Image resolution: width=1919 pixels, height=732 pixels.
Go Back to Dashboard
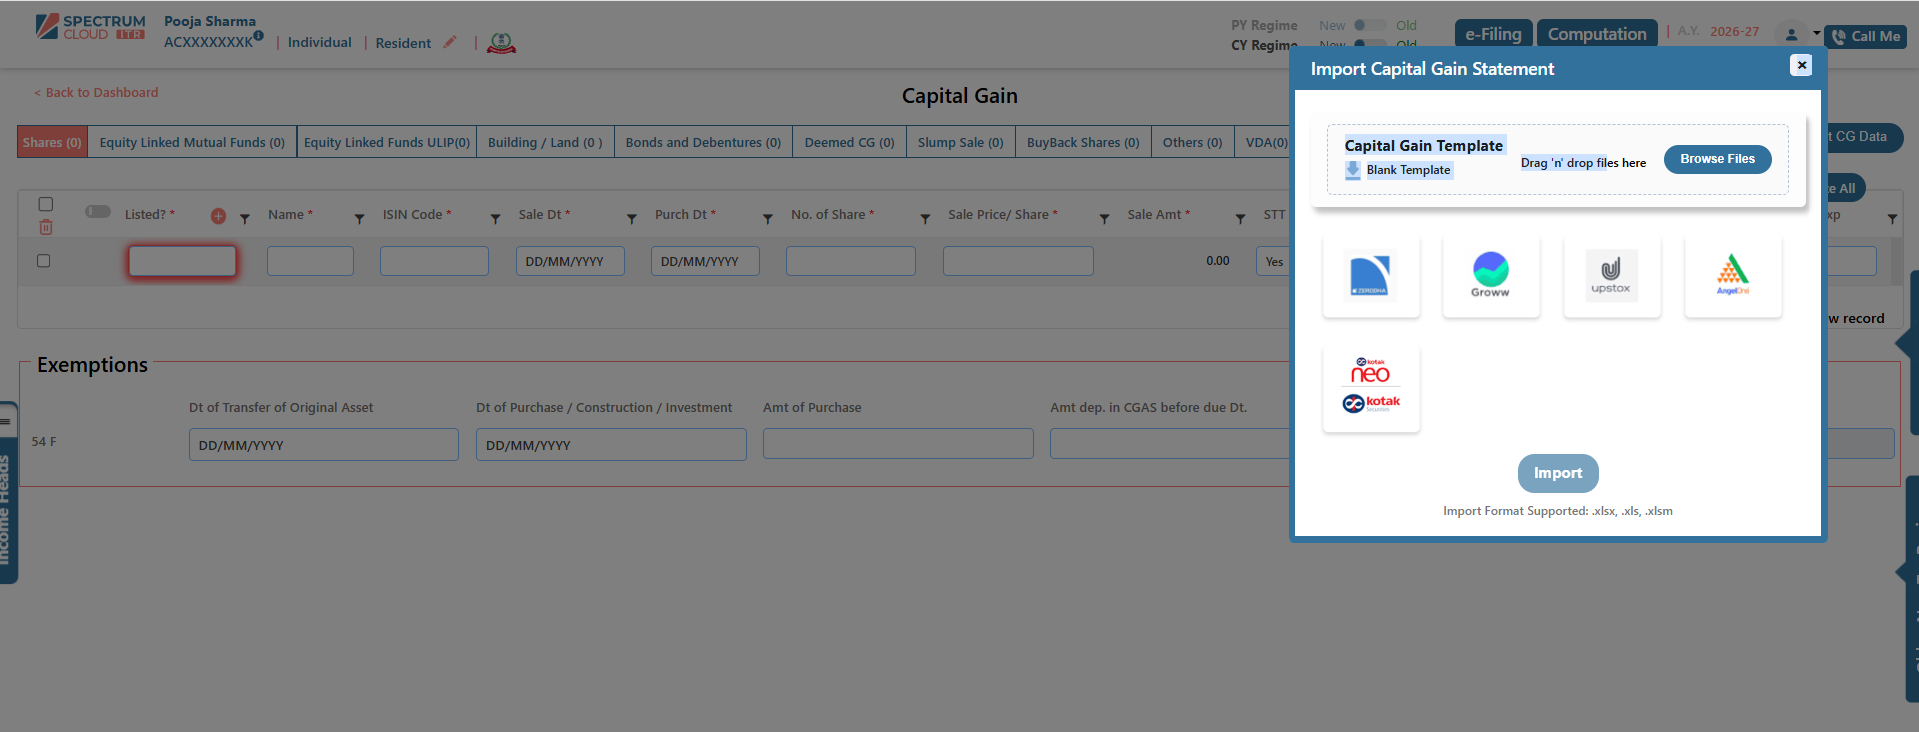coord(97,93)
